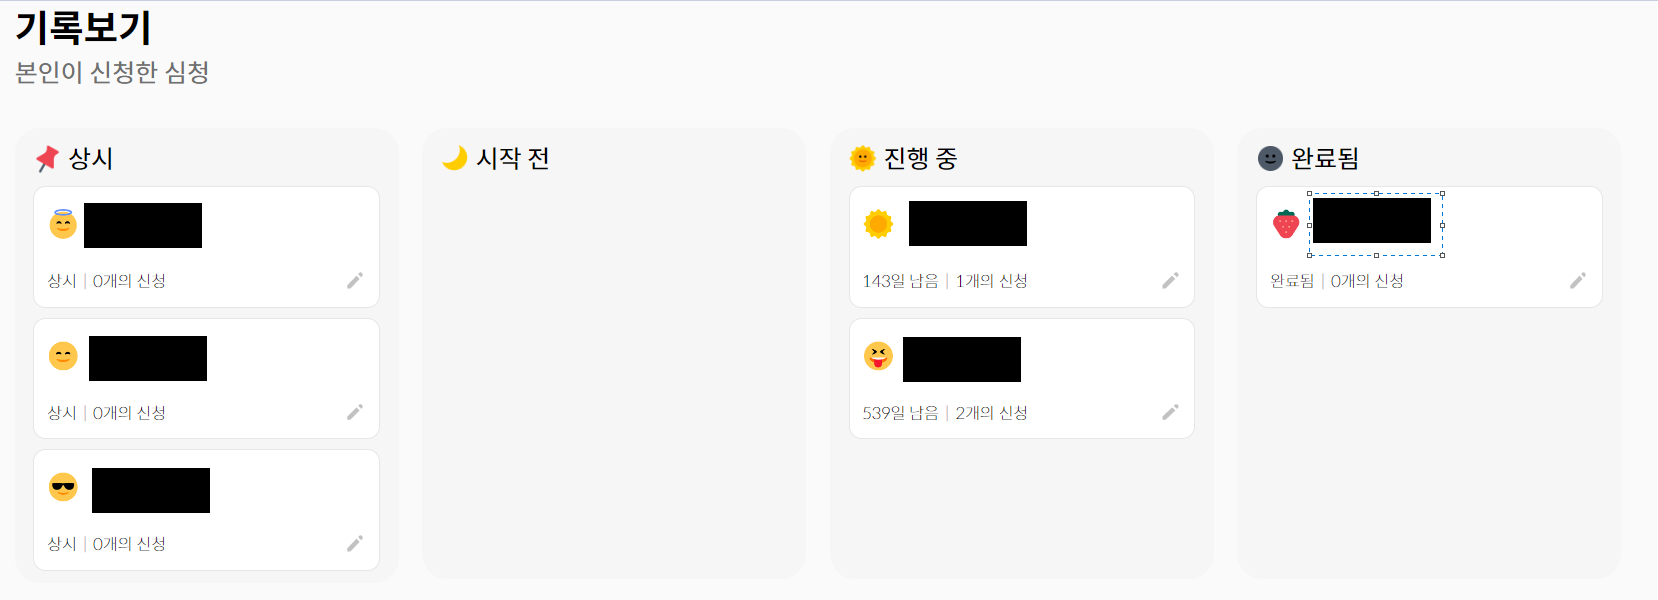1658x600 pixels.
Task: Click the strawberry emoji icon
Action: pyautogui.click(x=1286, y=224)
